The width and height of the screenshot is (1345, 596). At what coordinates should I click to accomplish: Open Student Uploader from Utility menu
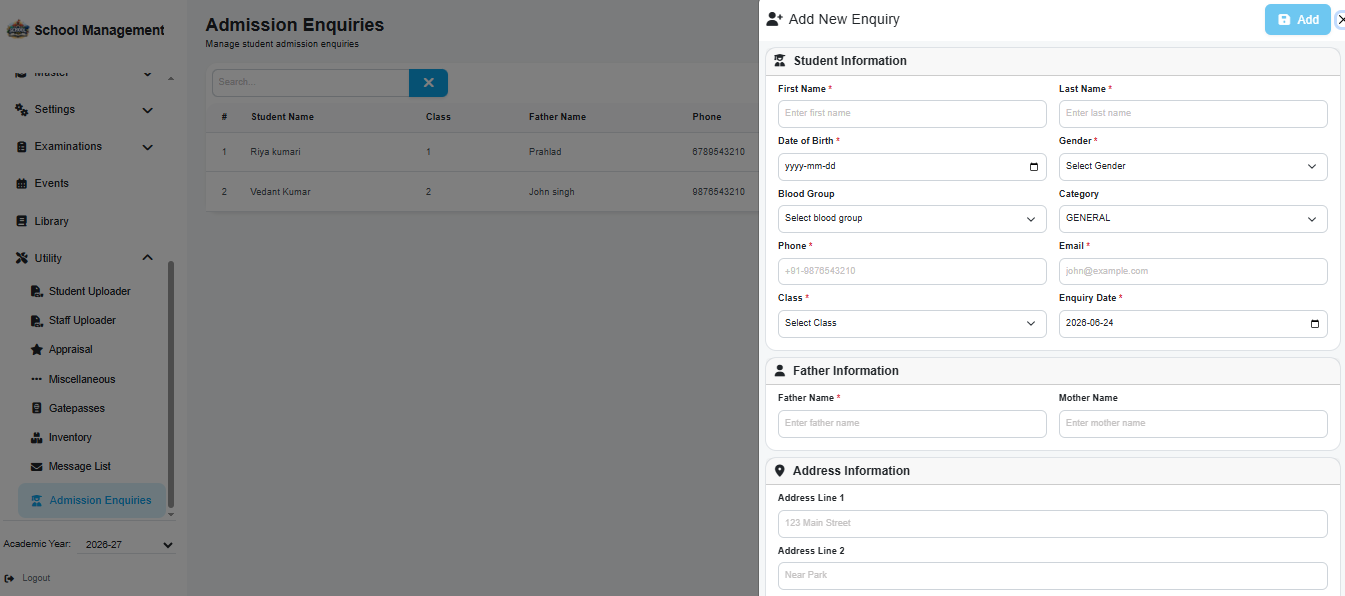(x=89, y=291)
